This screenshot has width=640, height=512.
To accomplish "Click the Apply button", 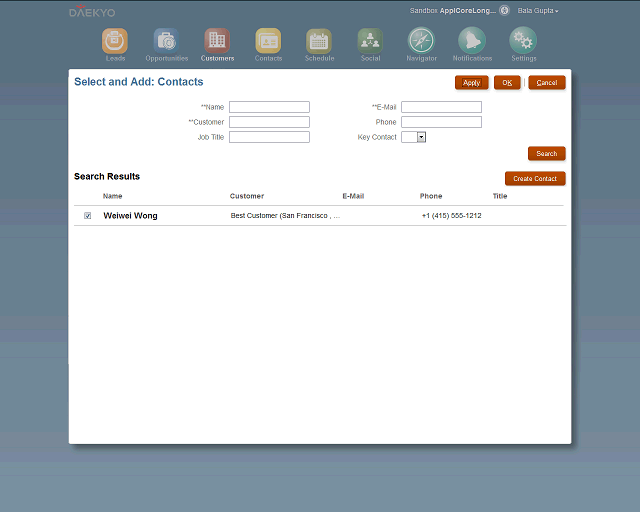I will 471,82.
